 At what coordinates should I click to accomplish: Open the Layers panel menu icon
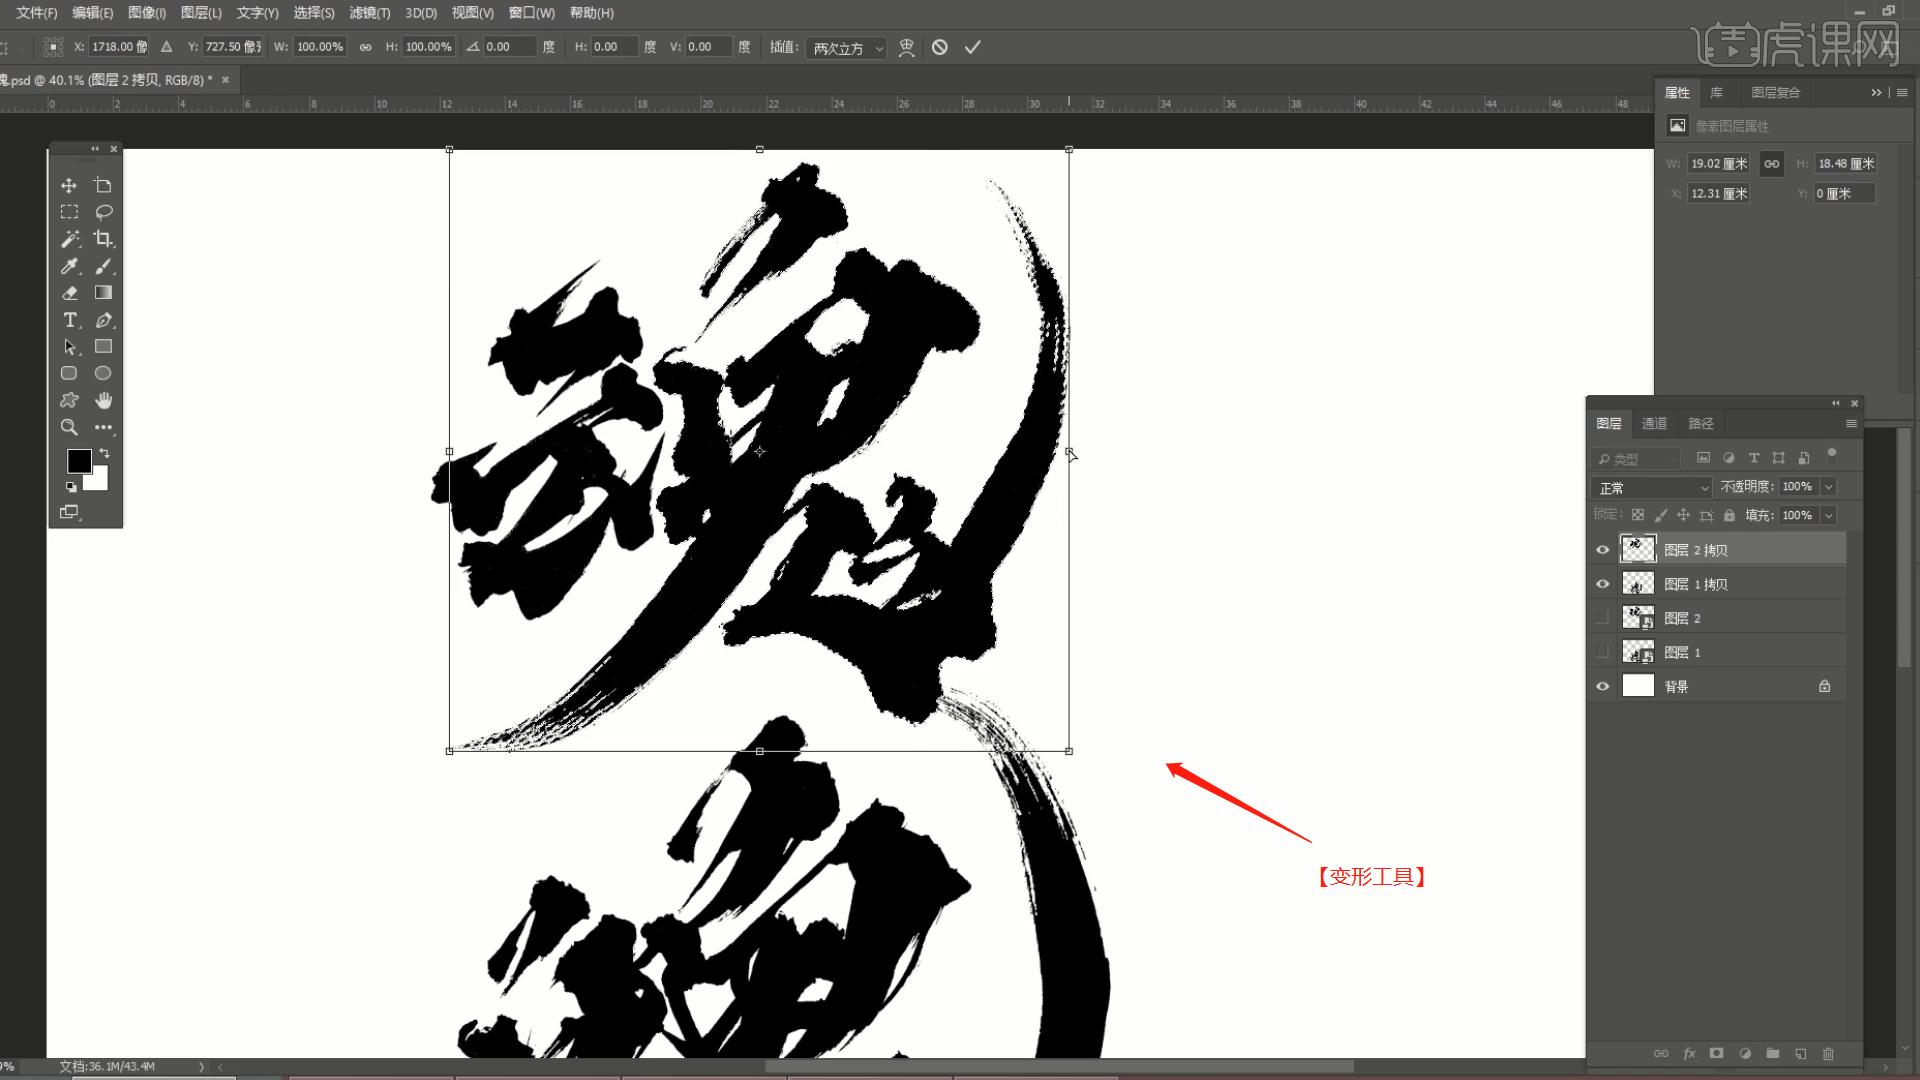[x=1851, y=423]
